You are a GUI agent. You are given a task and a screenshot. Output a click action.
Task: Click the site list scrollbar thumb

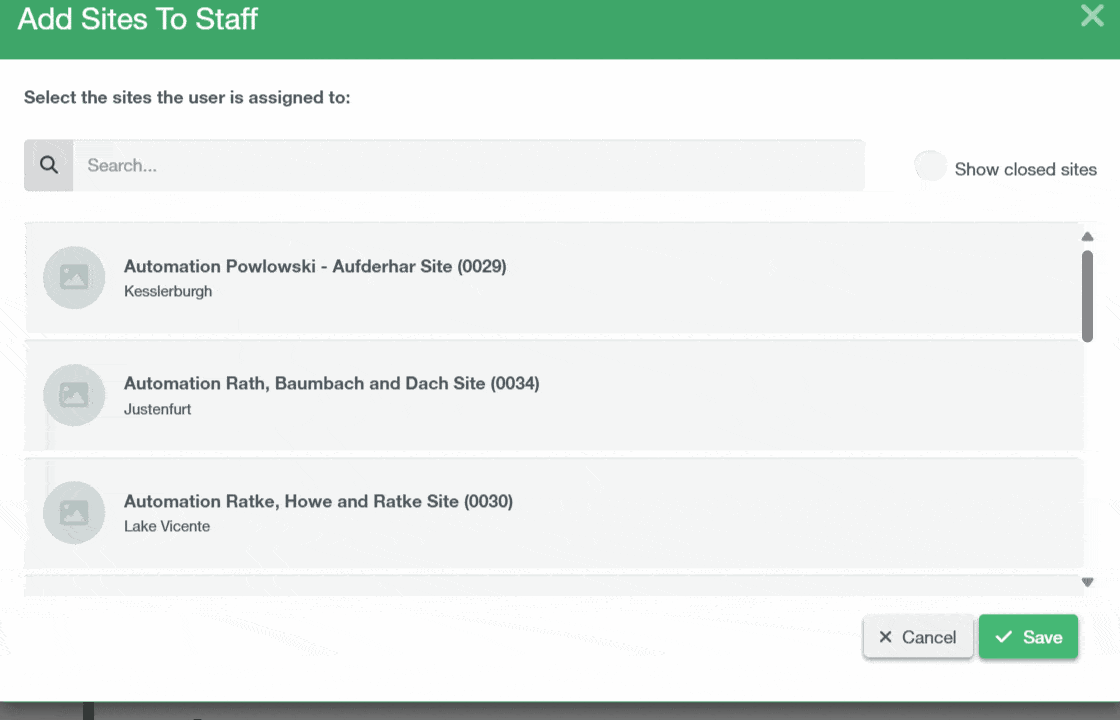[x=1087, y=295]
